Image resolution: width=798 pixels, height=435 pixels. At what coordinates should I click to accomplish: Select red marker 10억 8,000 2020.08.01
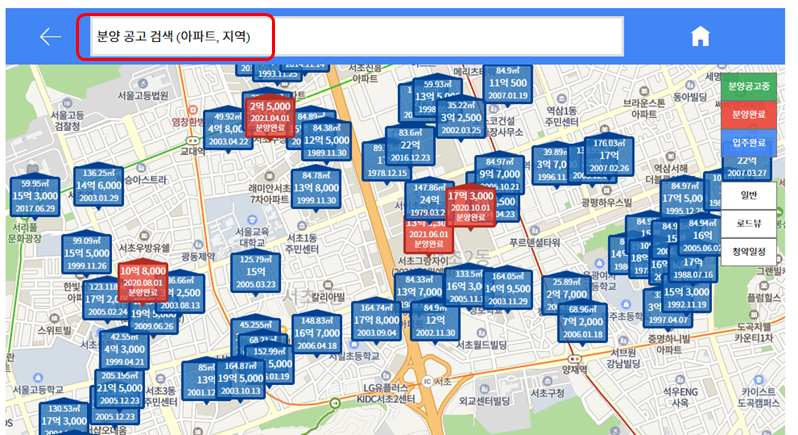click(x=142, y=281)
